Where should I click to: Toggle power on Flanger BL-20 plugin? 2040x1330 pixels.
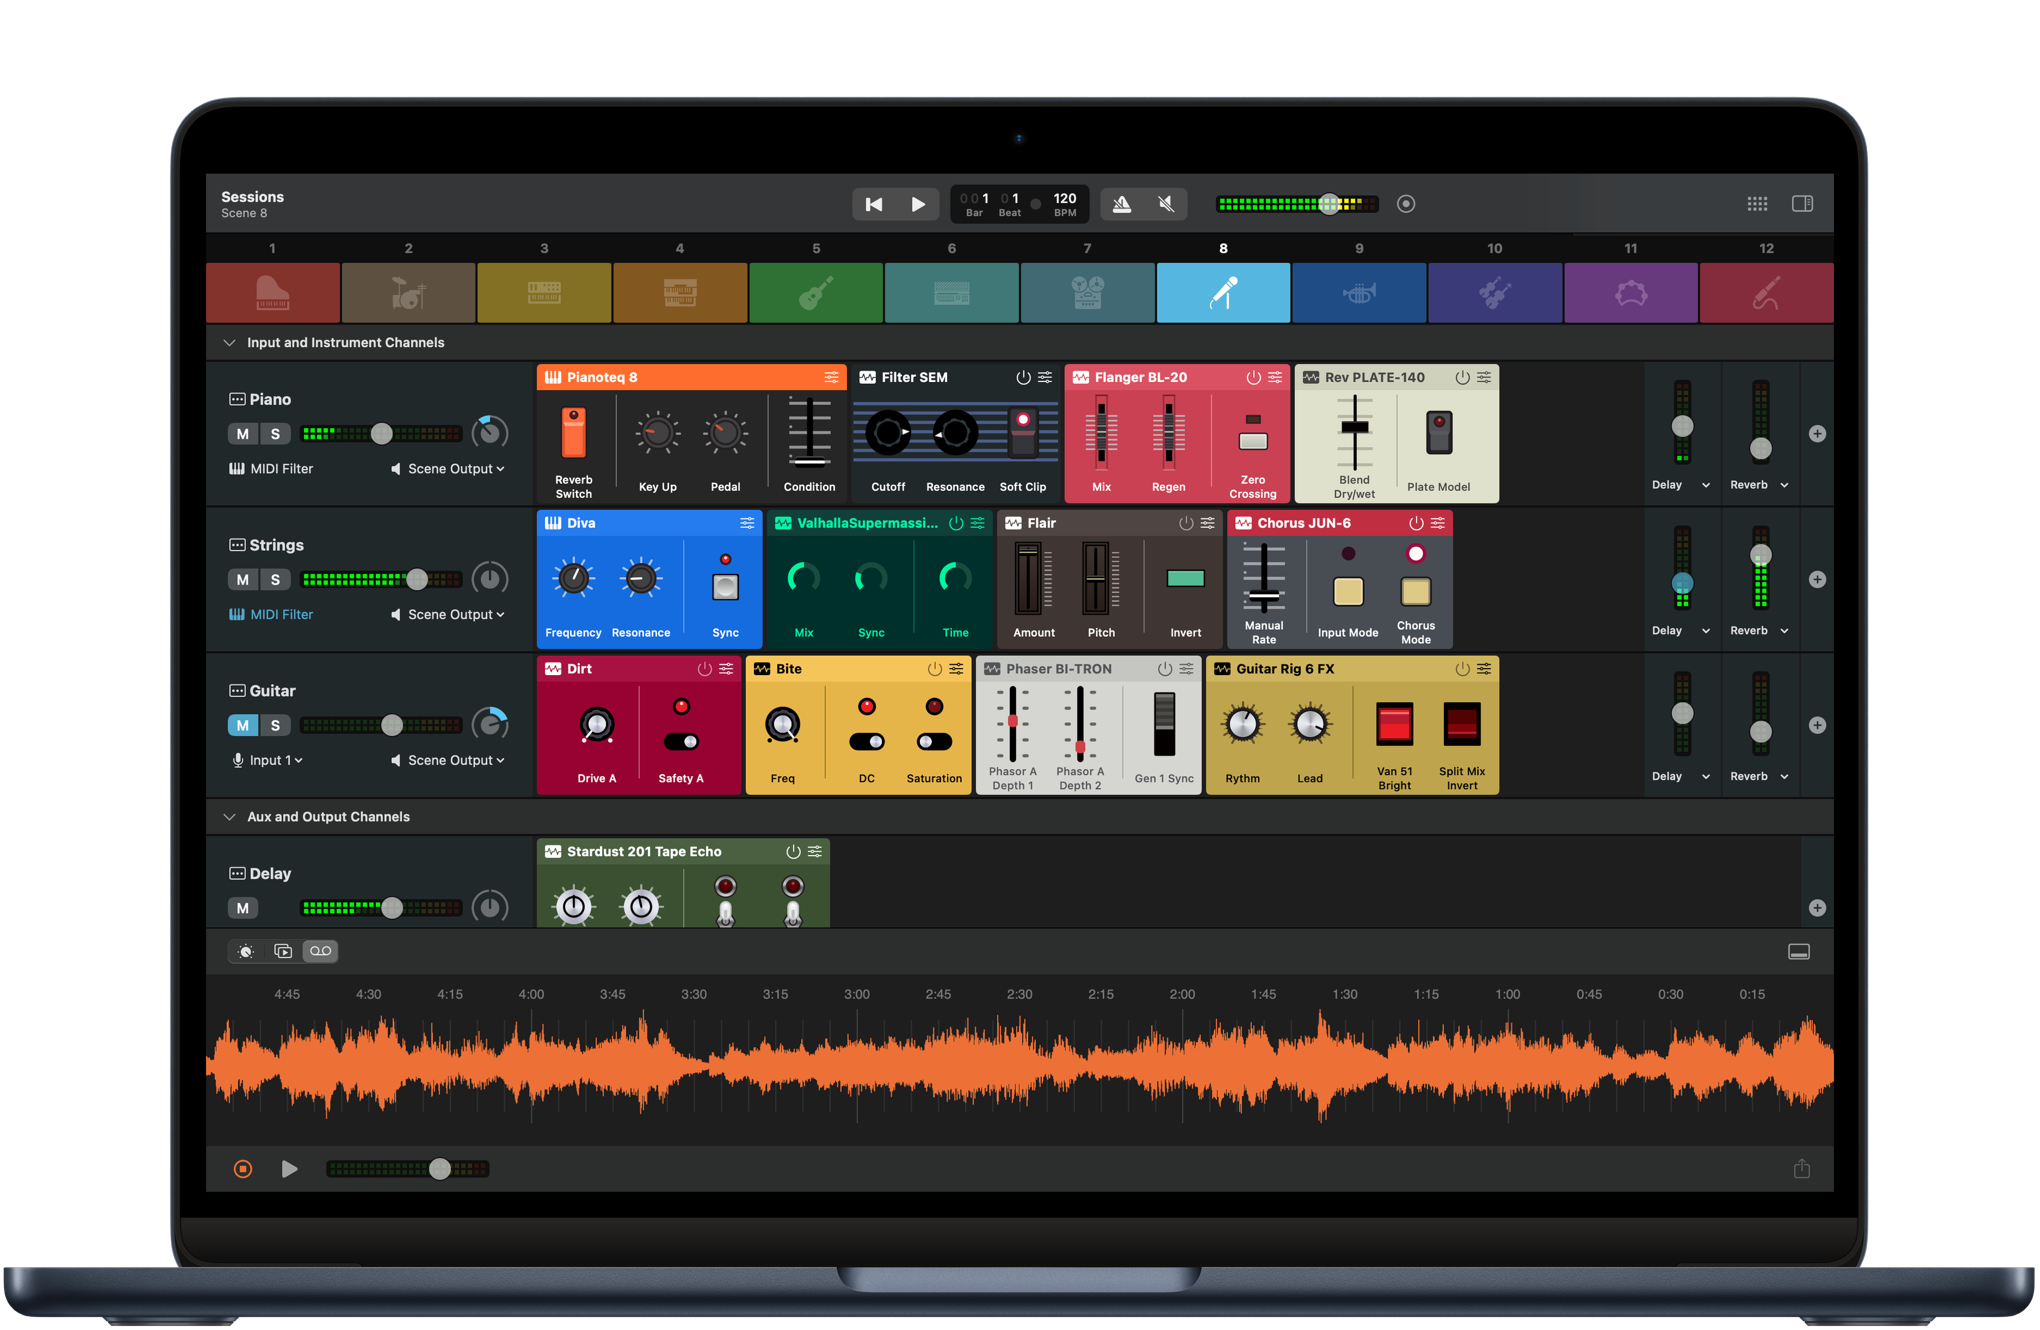coord(1252,377)
